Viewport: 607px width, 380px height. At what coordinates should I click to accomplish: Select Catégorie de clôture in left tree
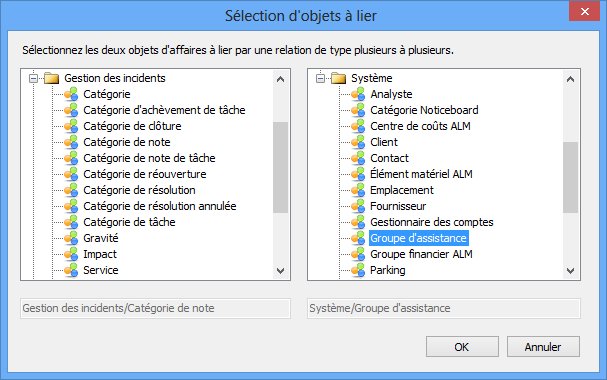[132, 126]
